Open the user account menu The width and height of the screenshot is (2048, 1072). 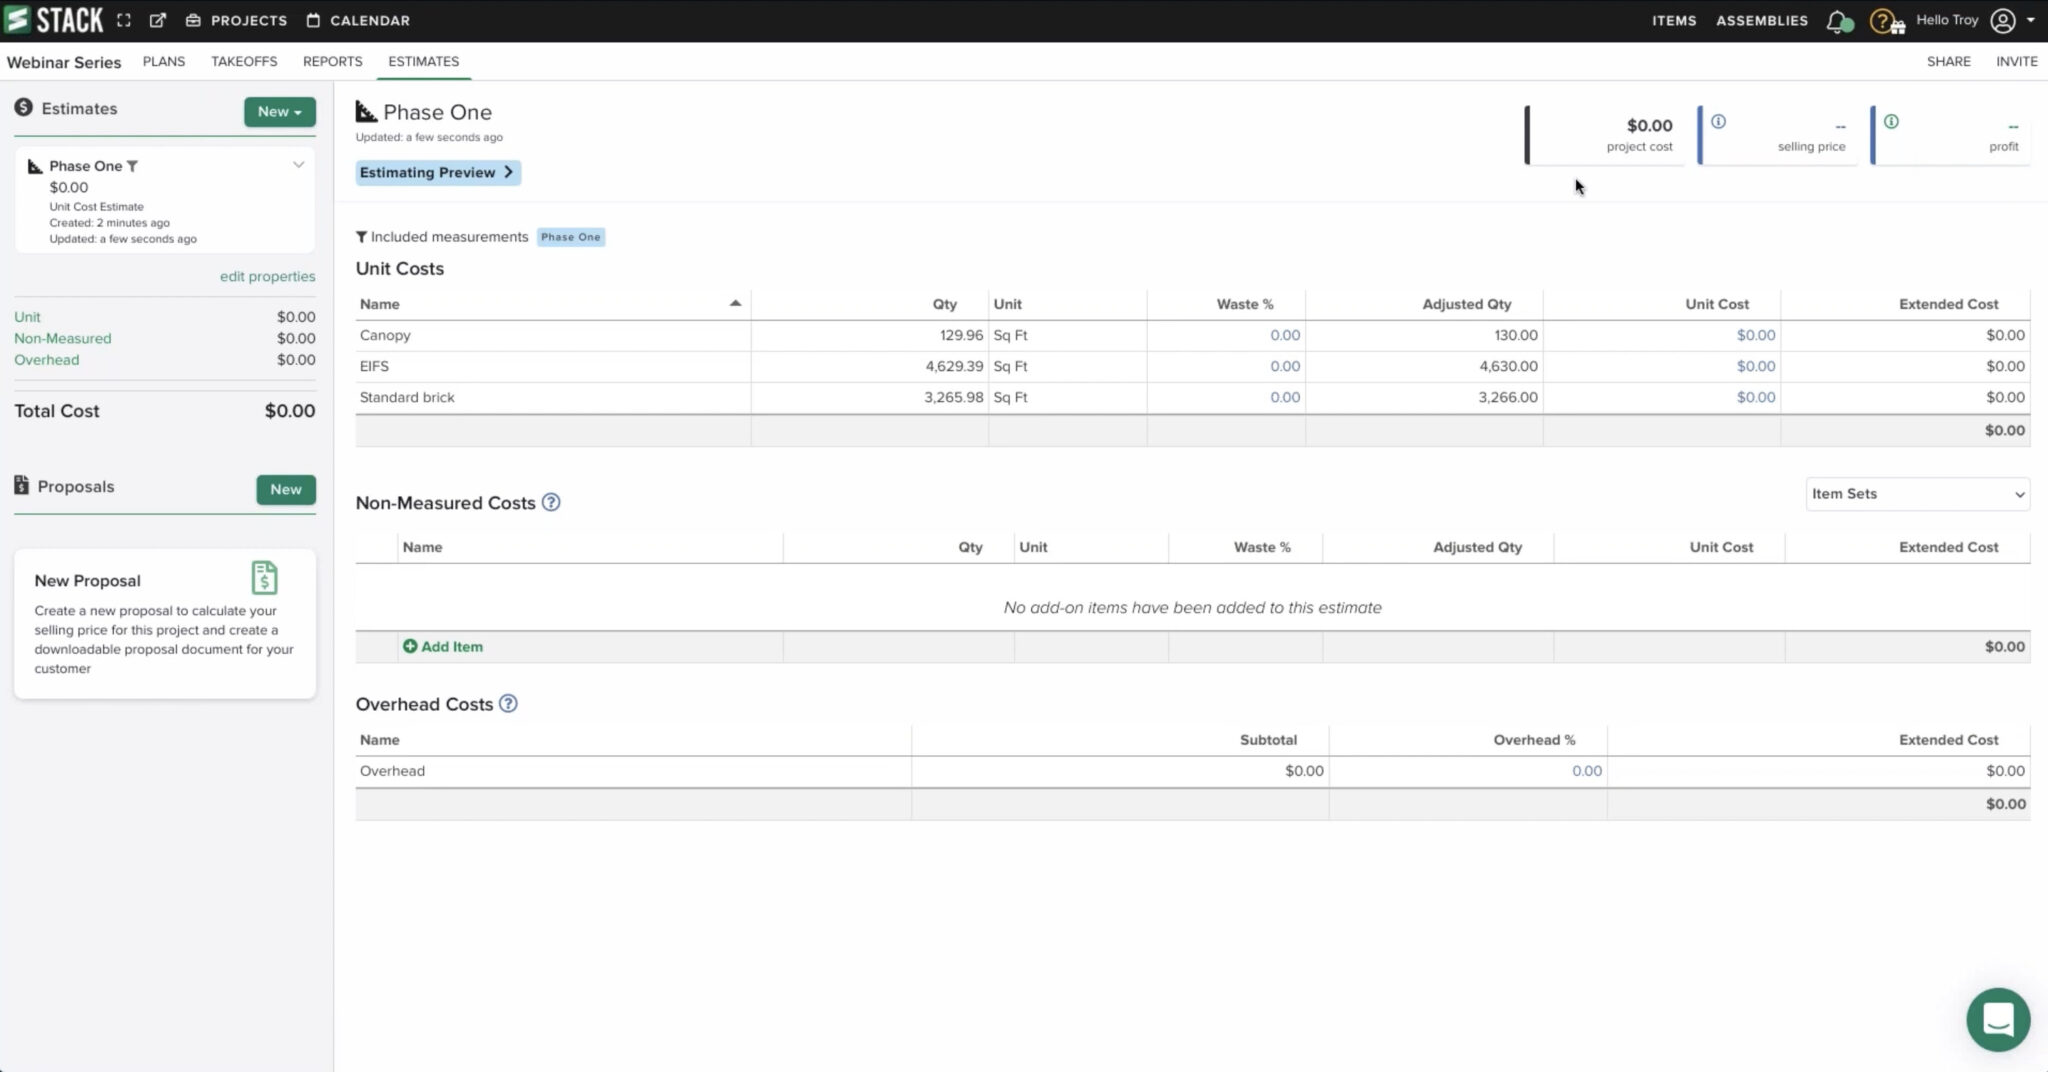tap(2012, 20)
